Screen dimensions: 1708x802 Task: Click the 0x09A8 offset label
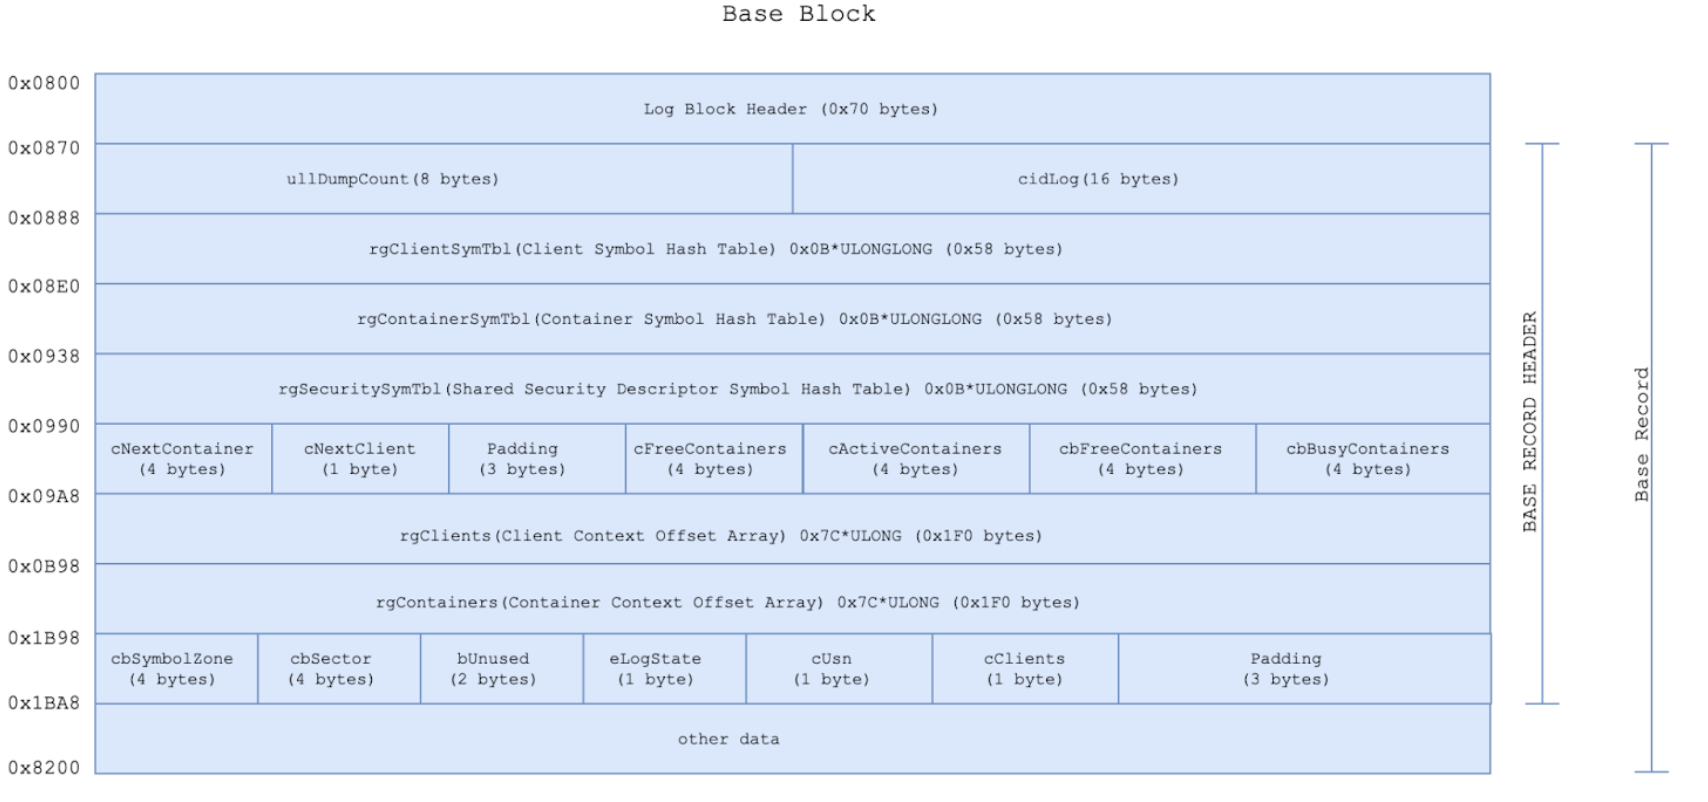[44, 496]
